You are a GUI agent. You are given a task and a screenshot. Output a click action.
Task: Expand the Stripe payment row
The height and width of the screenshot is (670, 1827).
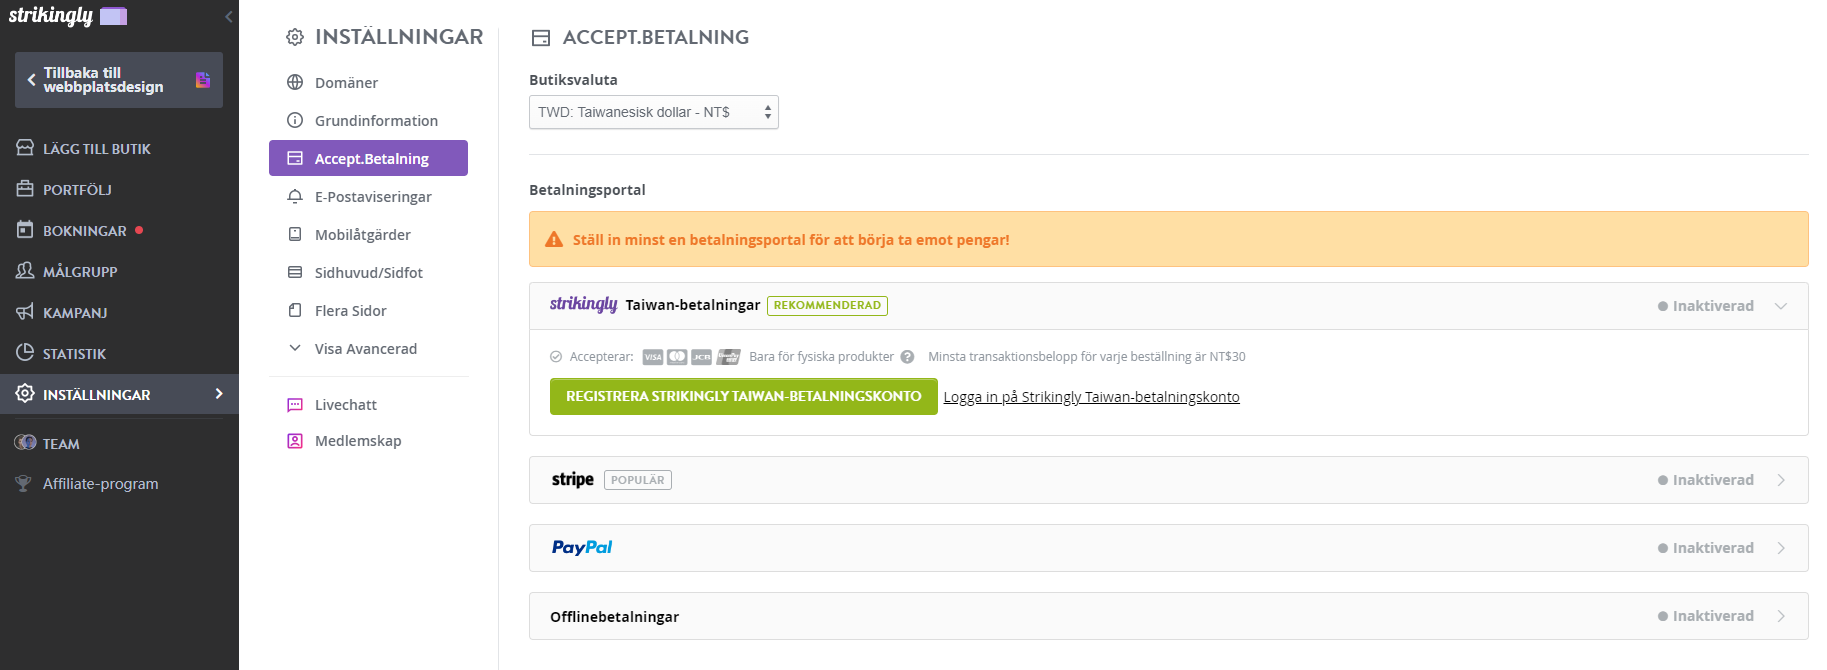1168,480
